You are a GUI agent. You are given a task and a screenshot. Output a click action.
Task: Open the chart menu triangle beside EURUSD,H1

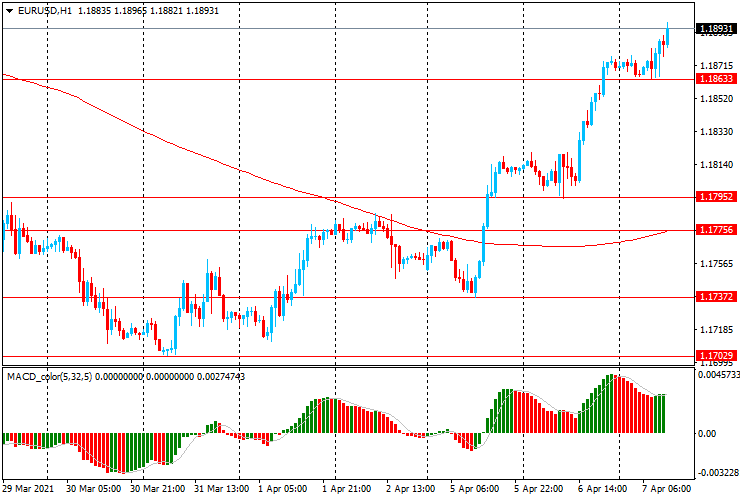tap(9, 11)
